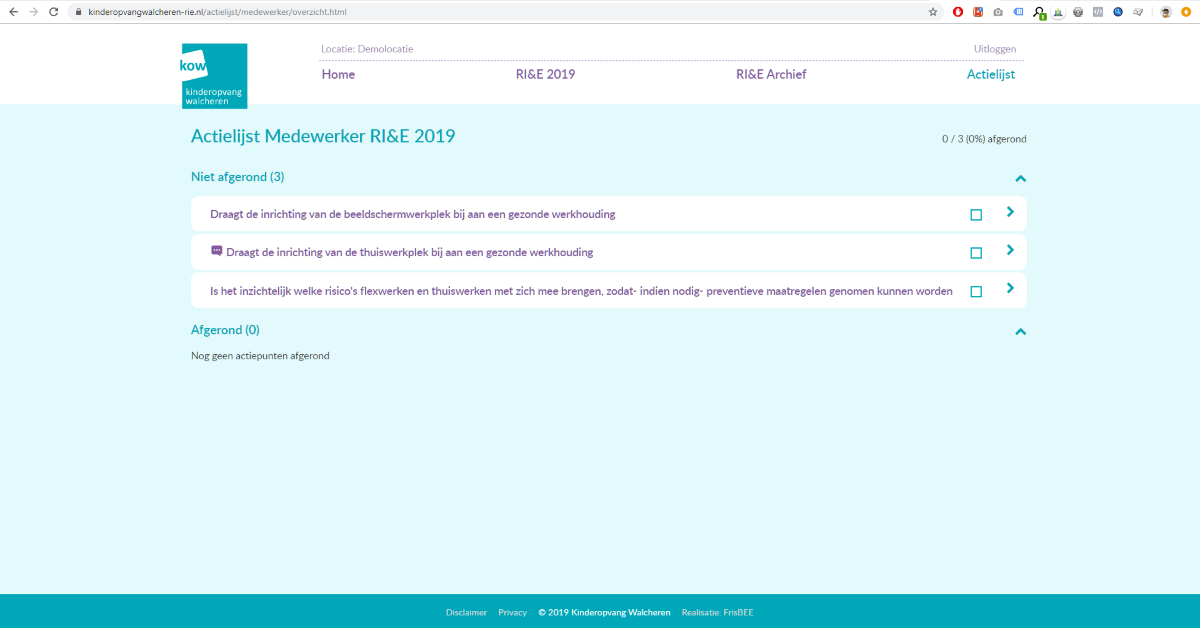The image size is (1200, 628).
Task: Click the comment bubble icon on thuiswerkplek item
Action: coord(216,251)
